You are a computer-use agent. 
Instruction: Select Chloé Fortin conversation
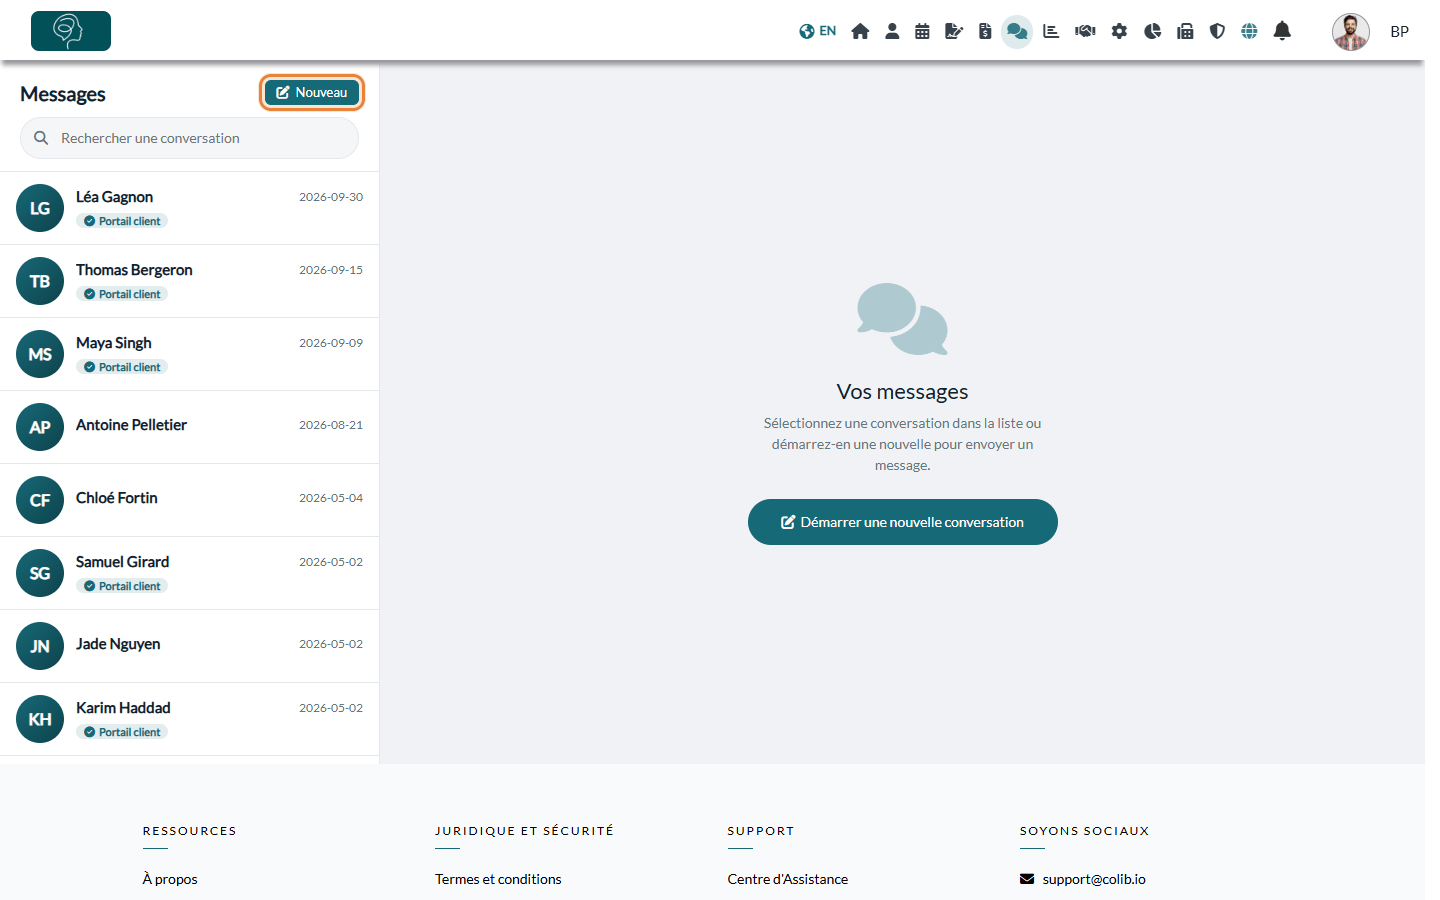pos(189,500)
